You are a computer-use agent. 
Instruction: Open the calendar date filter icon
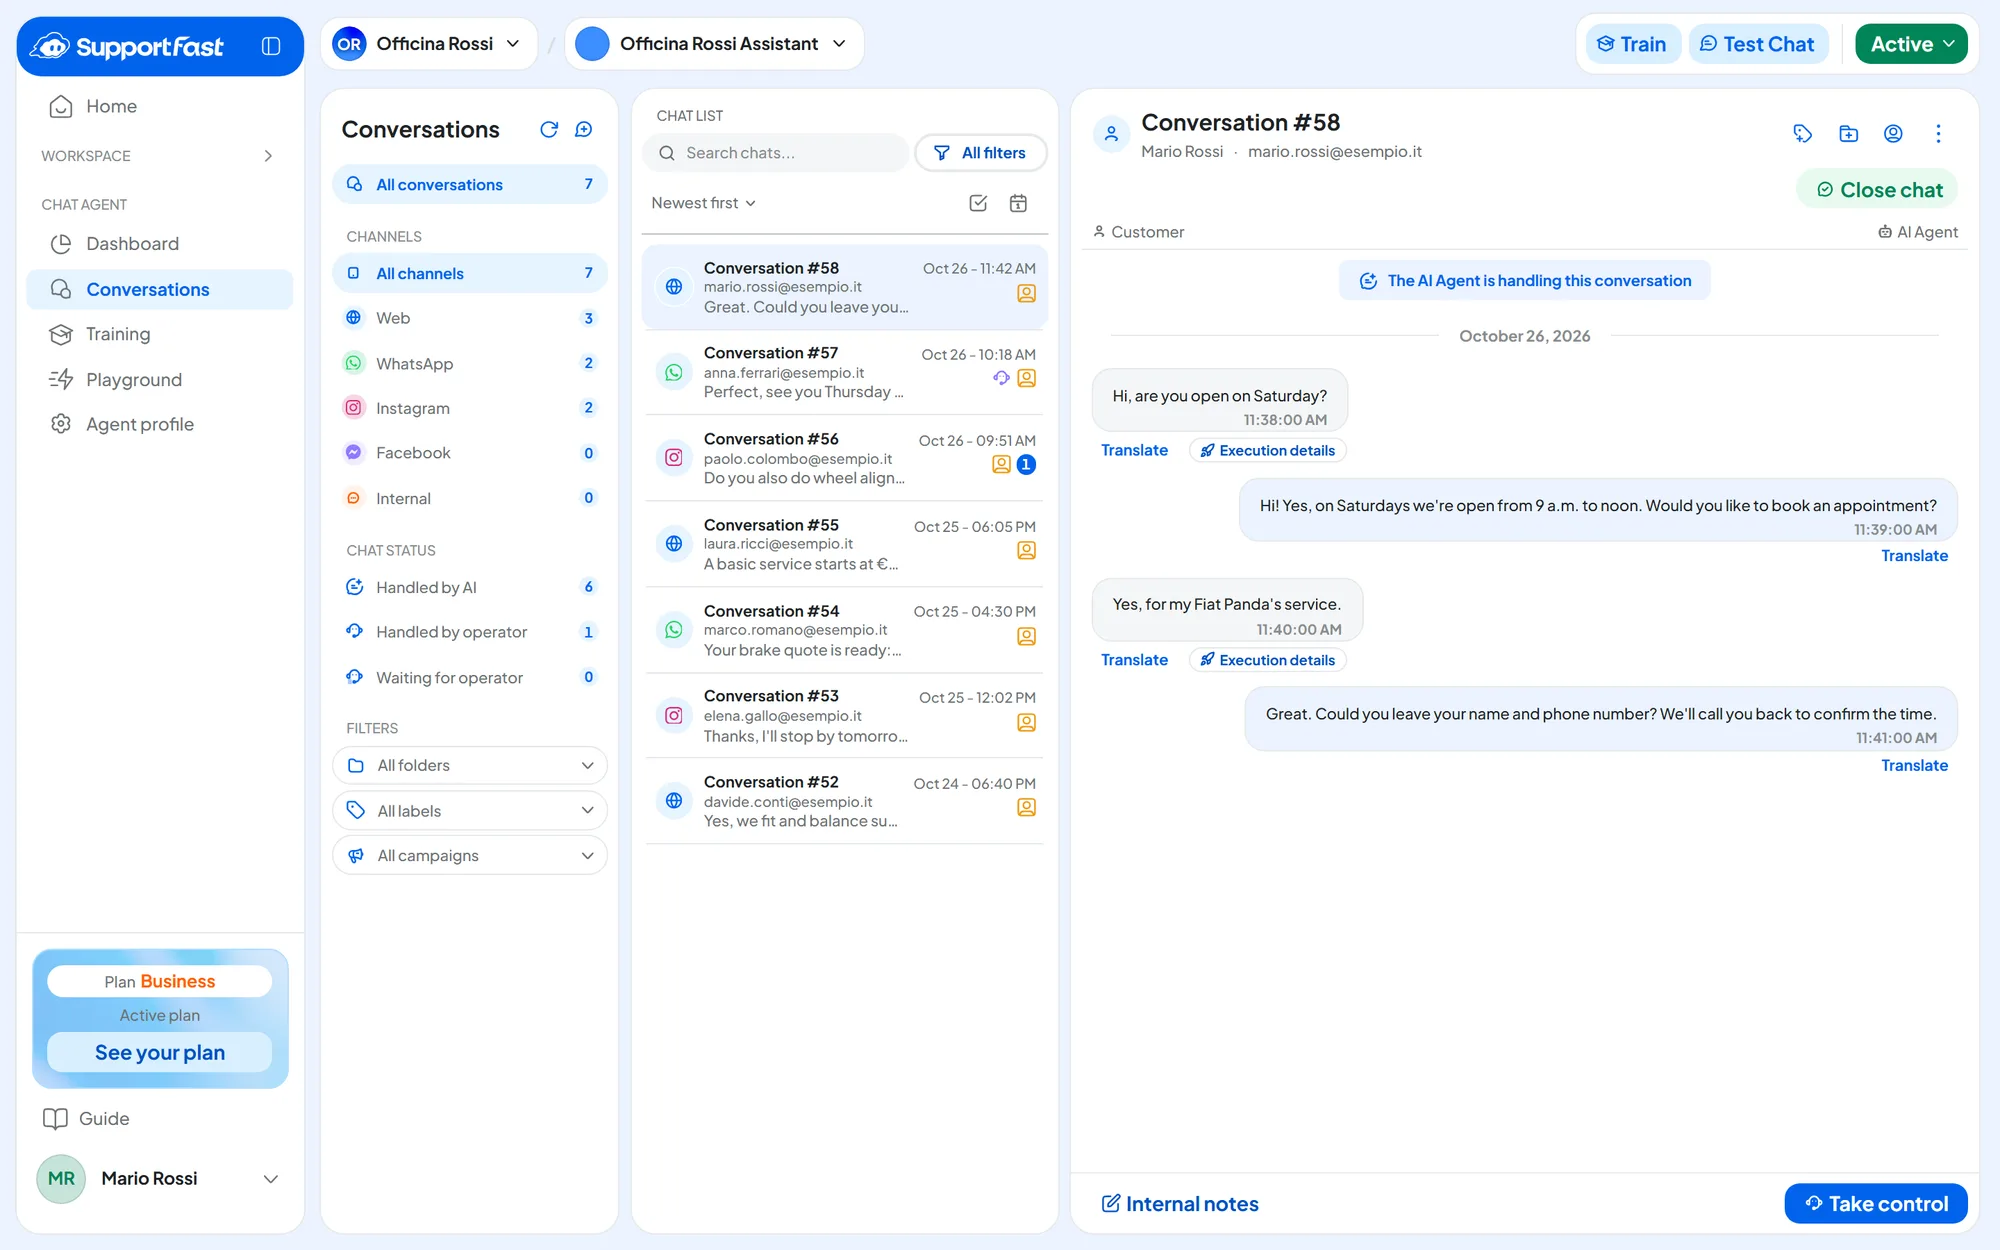(x=1018, y=203)
